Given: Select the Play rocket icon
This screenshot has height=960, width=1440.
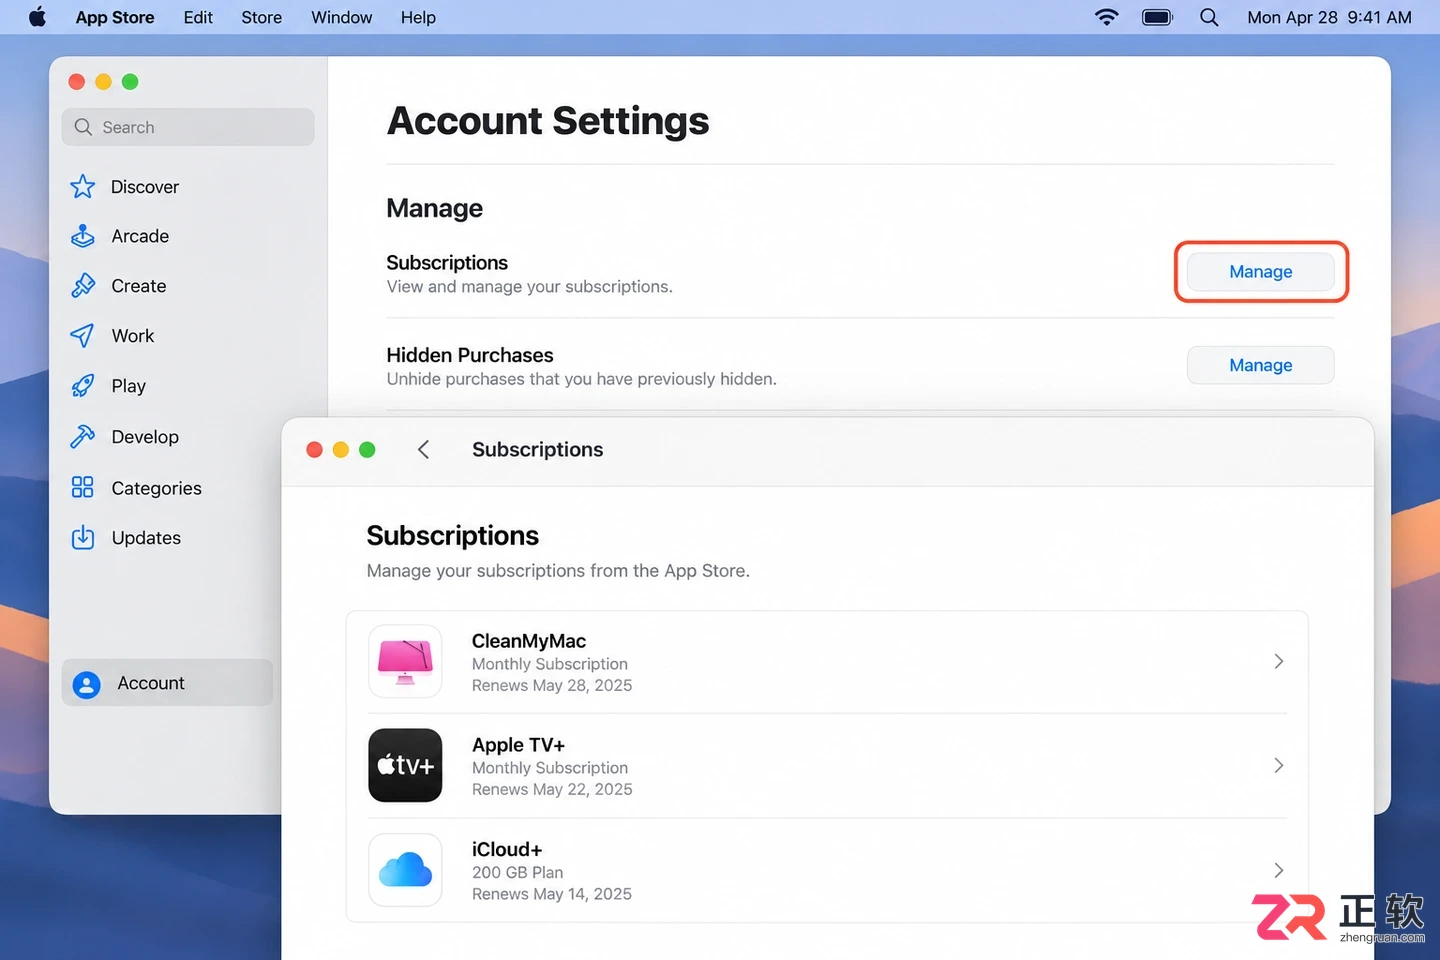Looking at the screenshot, I should [83, 386].
